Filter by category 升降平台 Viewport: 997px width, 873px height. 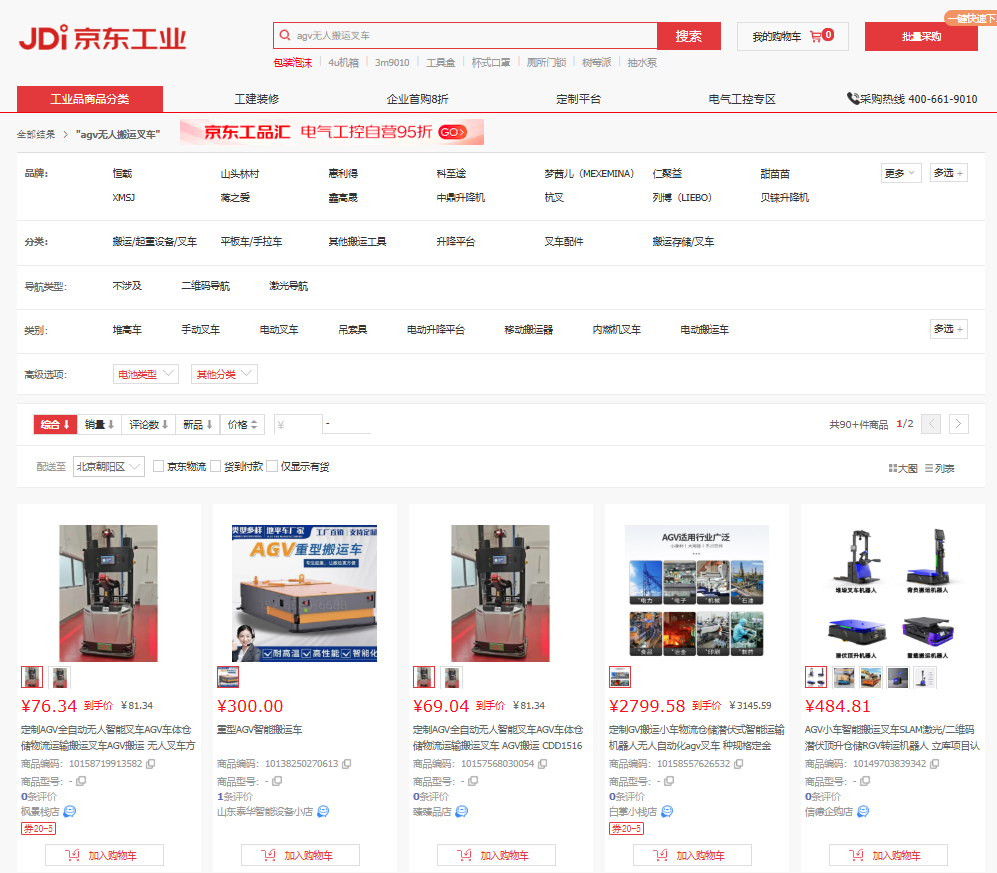(456, 242)
